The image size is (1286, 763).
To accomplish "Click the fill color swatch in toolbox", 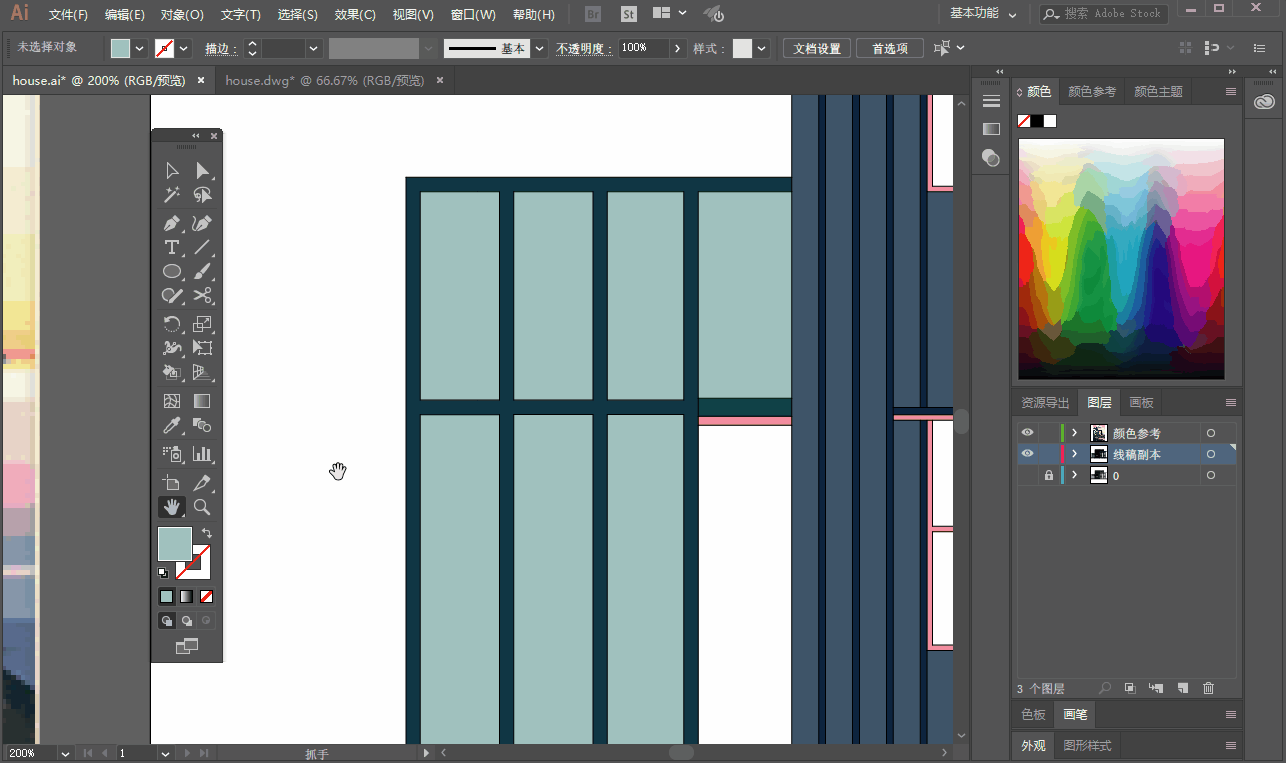I will click(175, 544).
